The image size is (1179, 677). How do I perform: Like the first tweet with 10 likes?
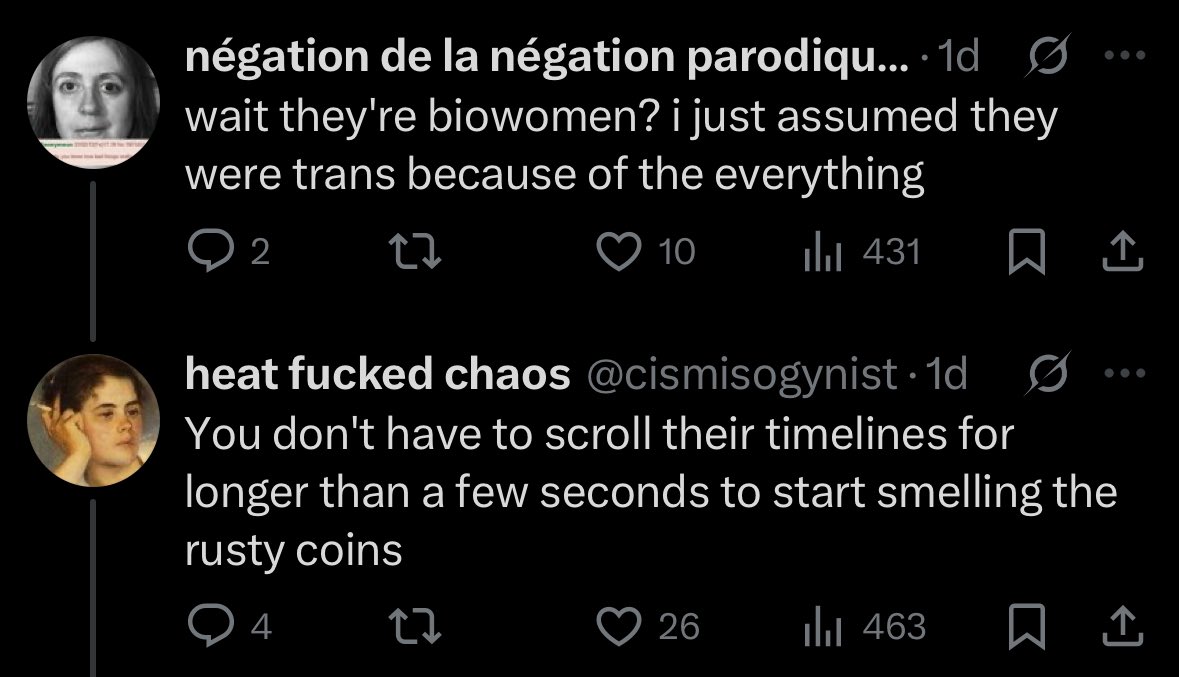645,251
